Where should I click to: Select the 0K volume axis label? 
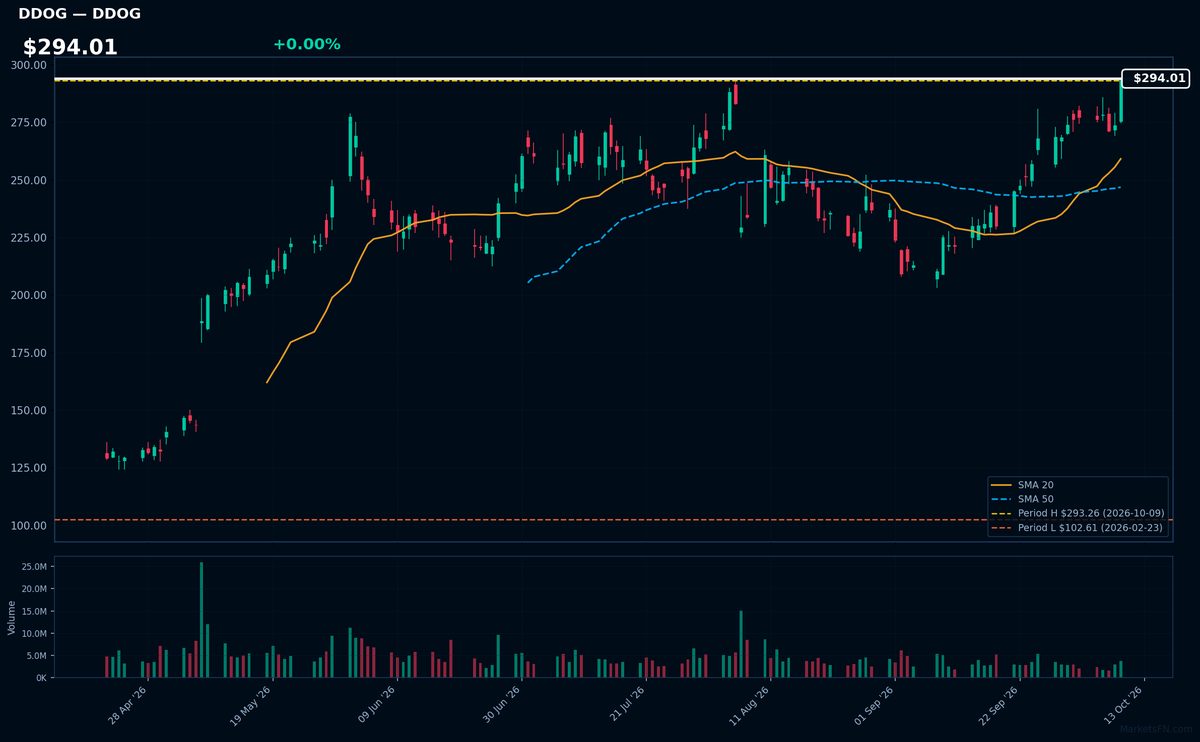pos(41,678)
